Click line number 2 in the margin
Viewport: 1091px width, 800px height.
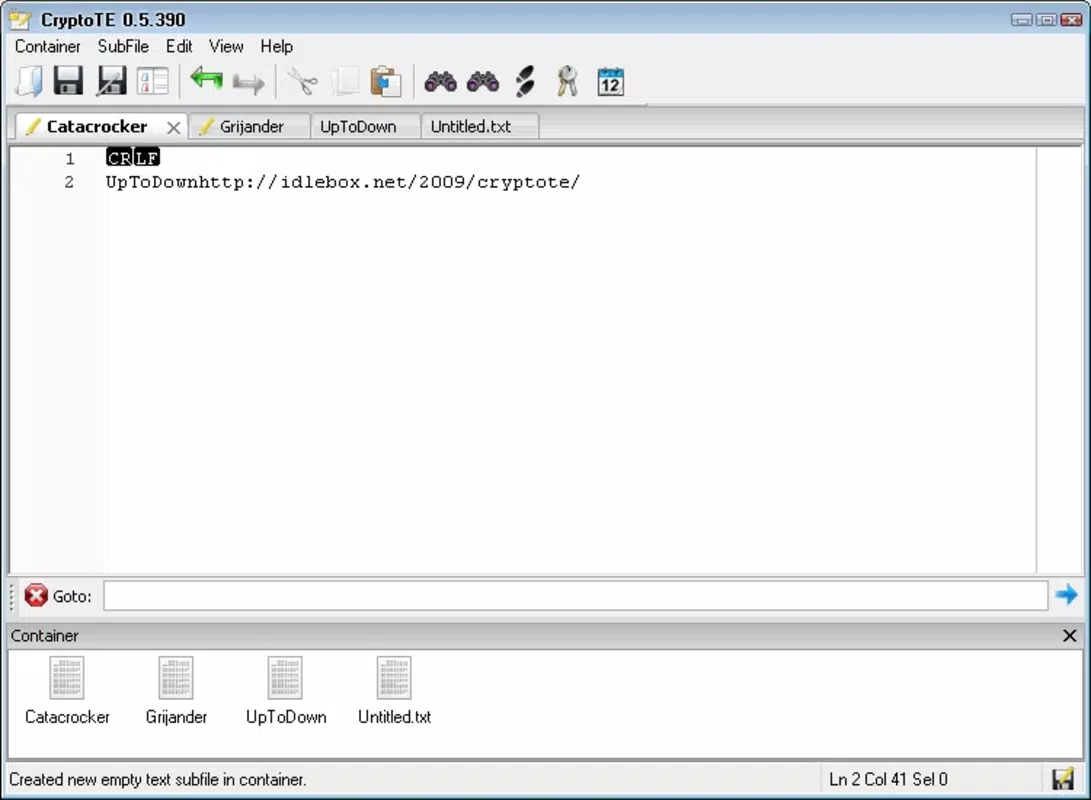point(69,182)
